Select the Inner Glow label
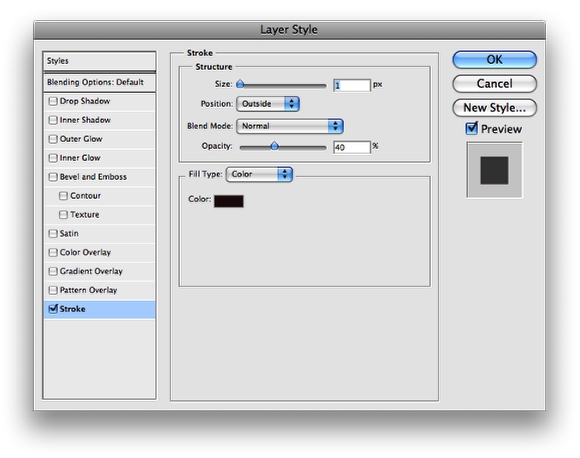Viewport: 580px width, 458px height. 80,158
